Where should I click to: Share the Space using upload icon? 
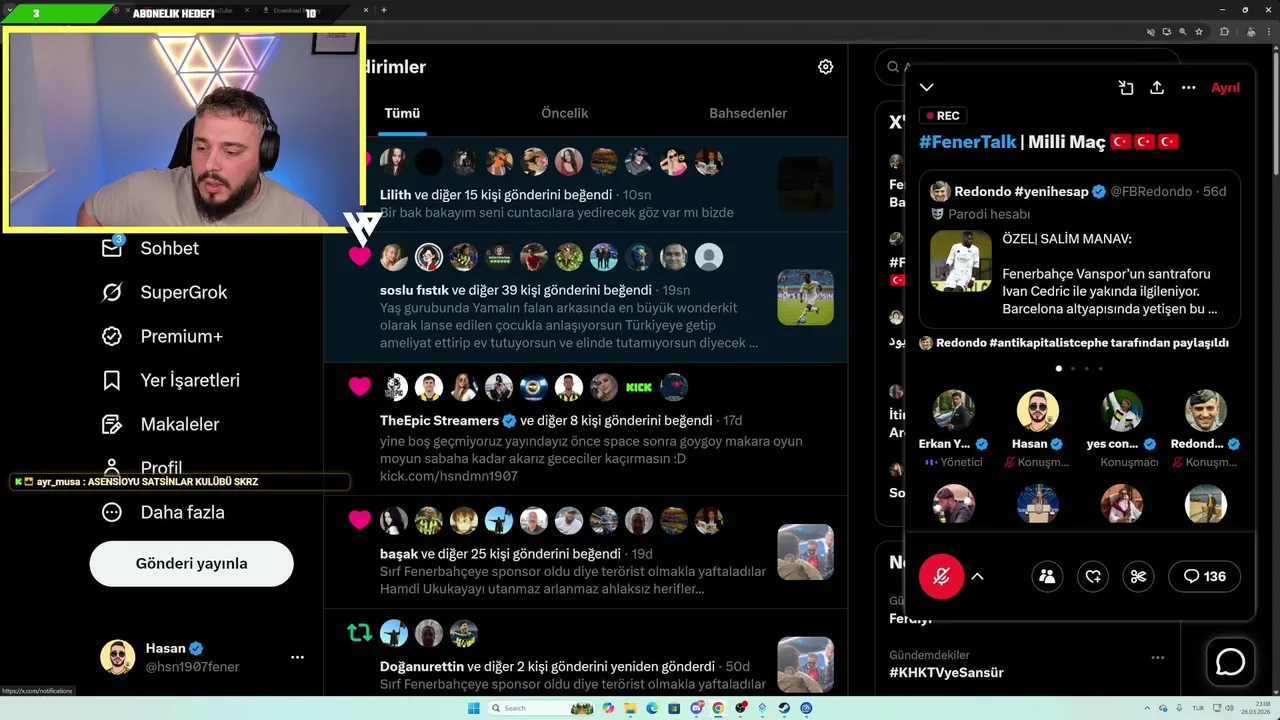(x=1157, y=88)
